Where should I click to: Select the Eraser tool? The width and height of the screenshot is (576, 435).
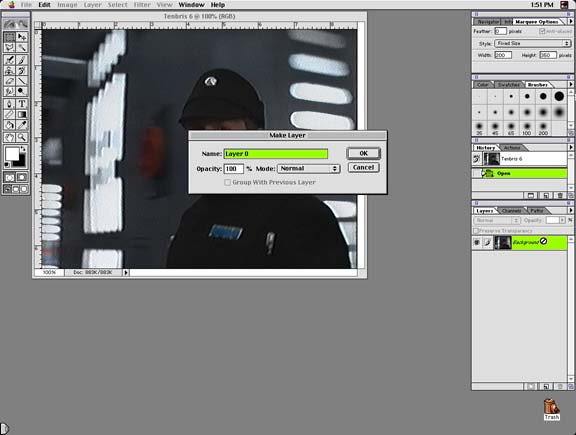[x=10, y=80]
